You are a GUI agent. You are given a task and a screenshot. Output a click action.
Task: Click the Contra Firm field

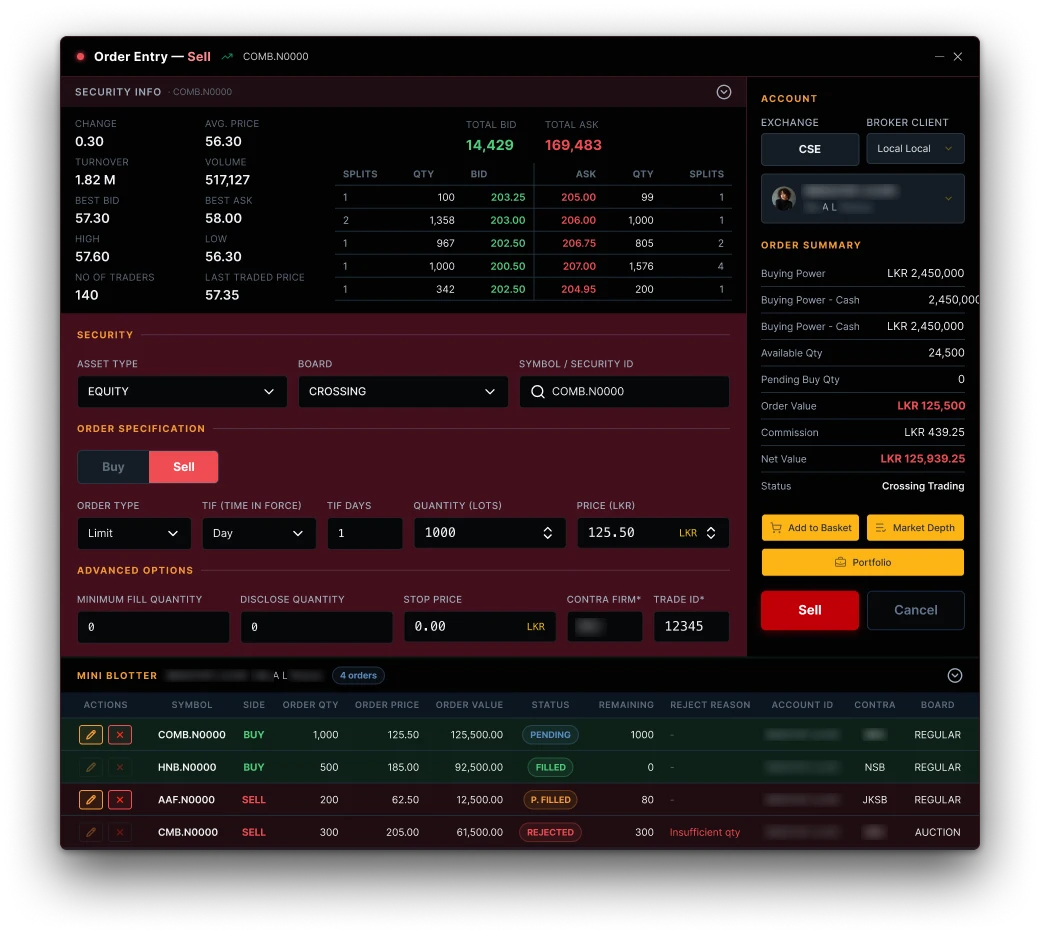pos(605,627)
